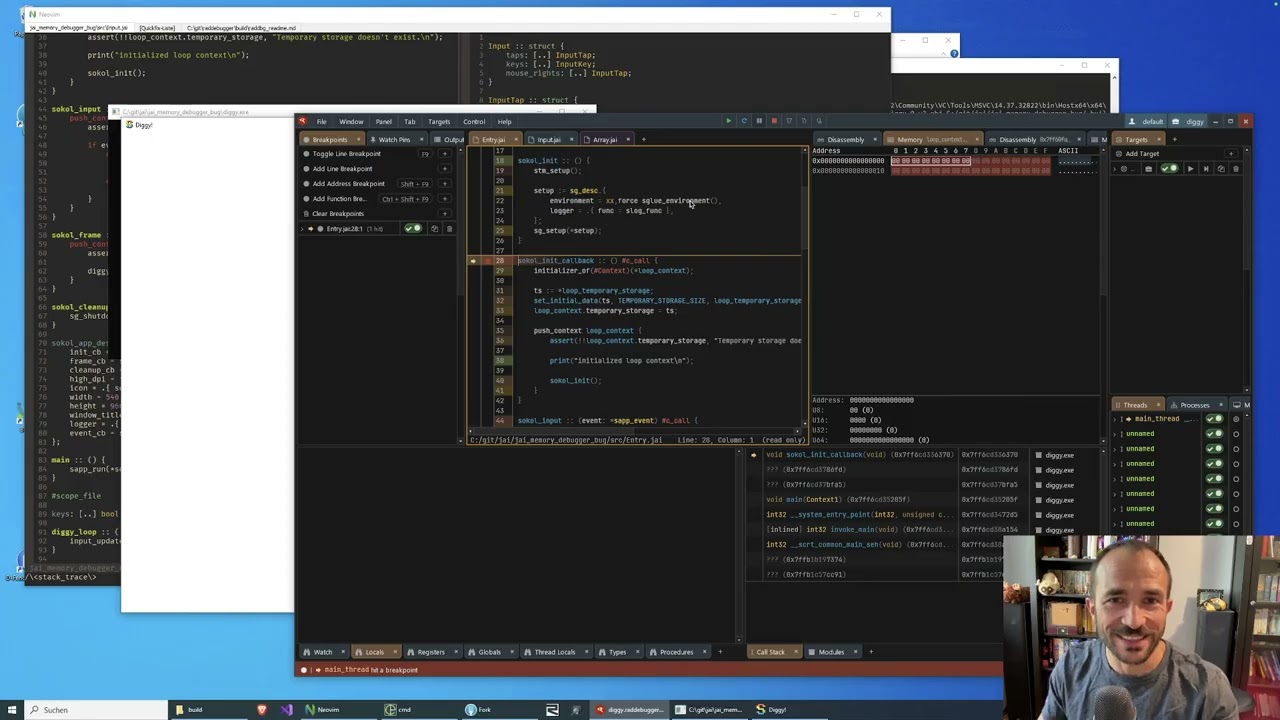Viewport: 1280px width, 720px height.
Task: Add new tab next to Array.jai
Action: [x=644, y=140]
